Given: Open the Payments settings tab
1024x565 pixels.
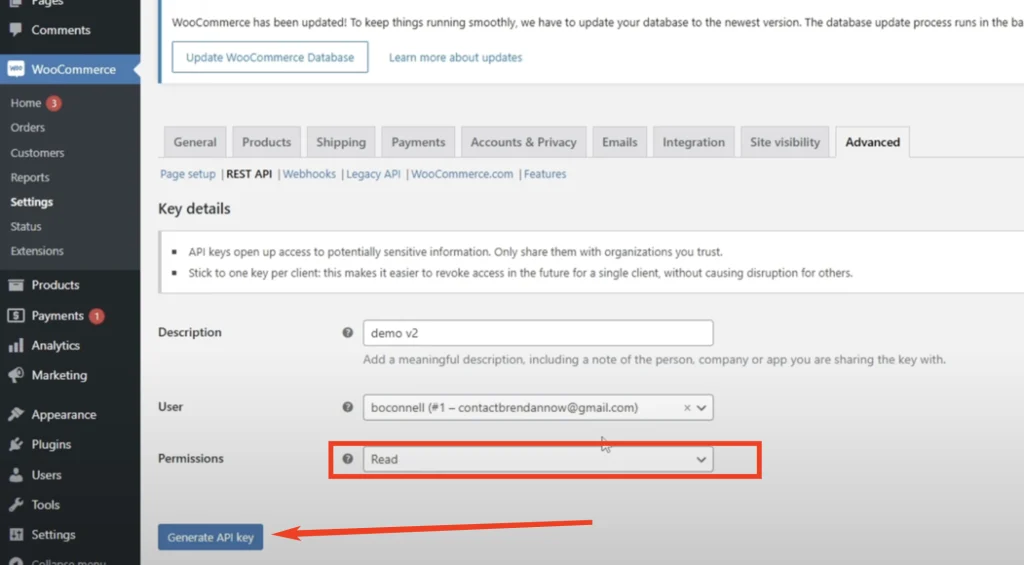Looking at the screenshot, I should click(418, 142).
